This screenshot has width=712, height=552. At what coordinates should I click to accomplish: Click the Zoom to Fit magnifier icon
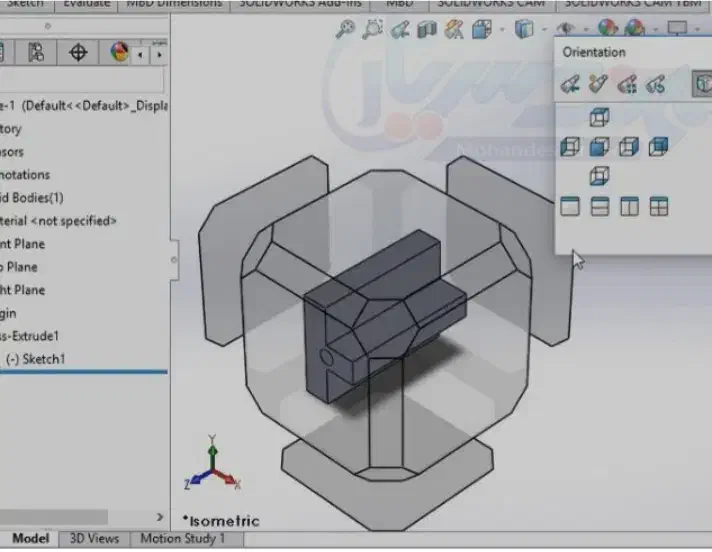(346, 29)
